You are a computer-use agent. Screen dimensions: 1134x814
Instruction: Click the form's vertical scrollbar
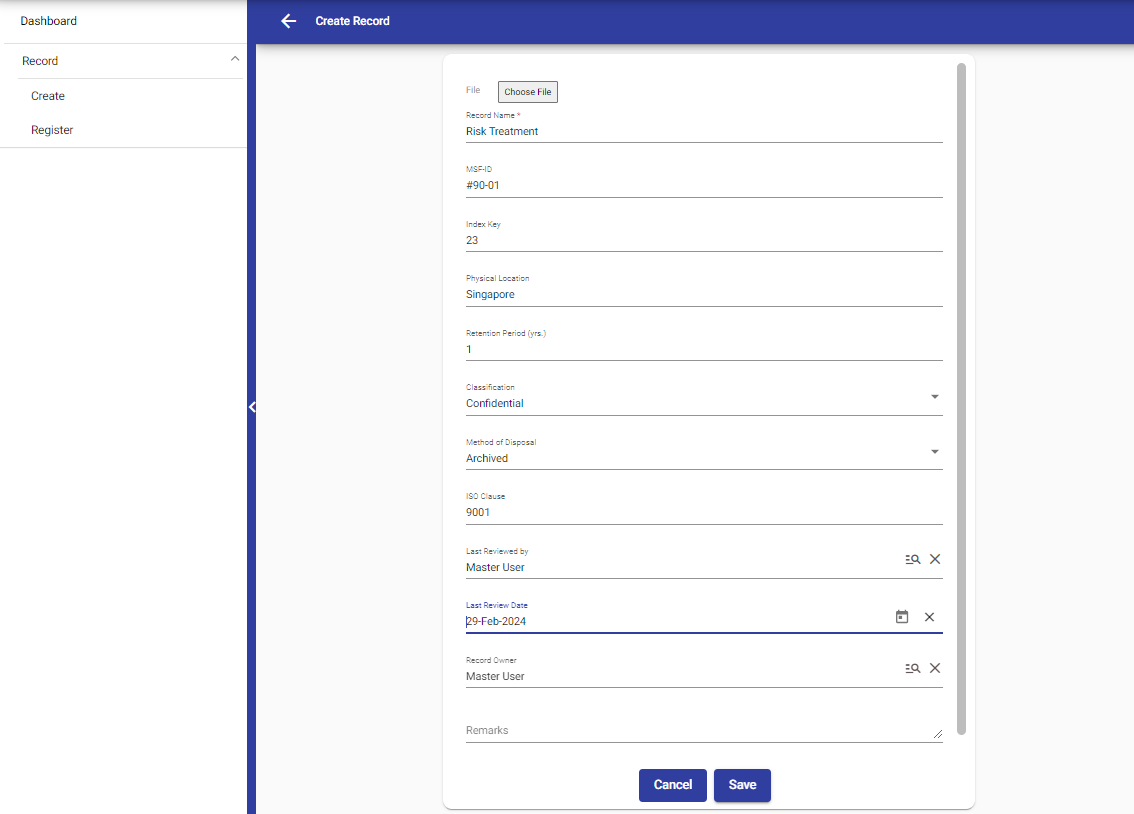pyautogui.click(x=961, y=400)
